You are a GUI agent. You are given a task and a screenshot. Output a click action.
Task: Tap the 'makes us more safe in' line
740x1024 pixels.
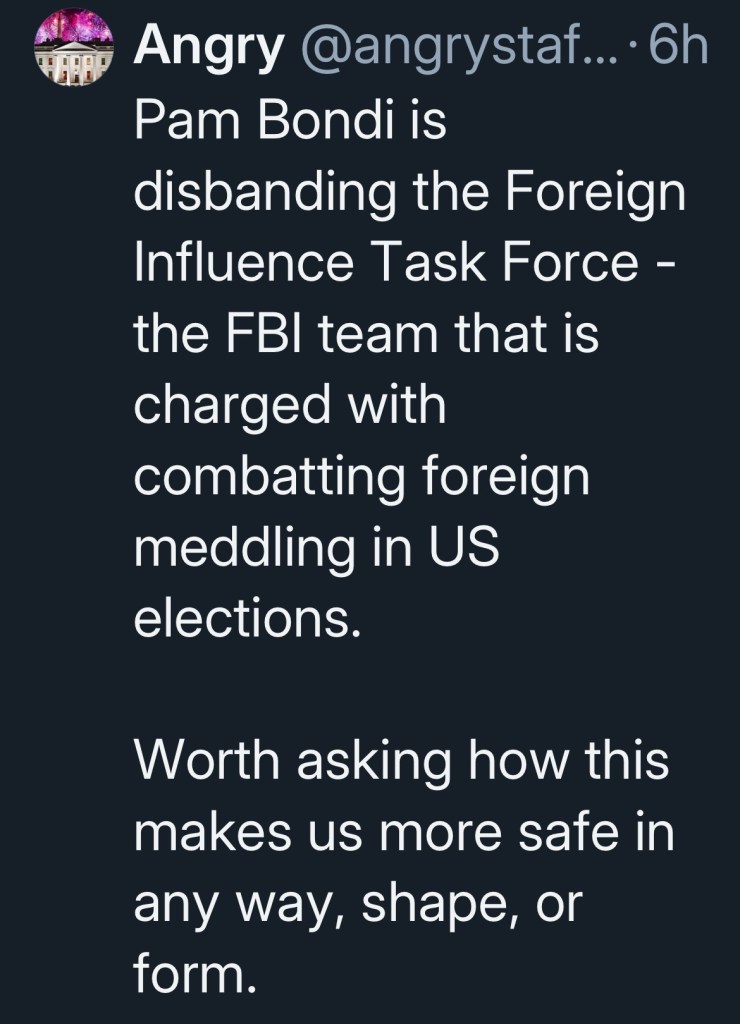pyautogui.click(x=404, y=834)
